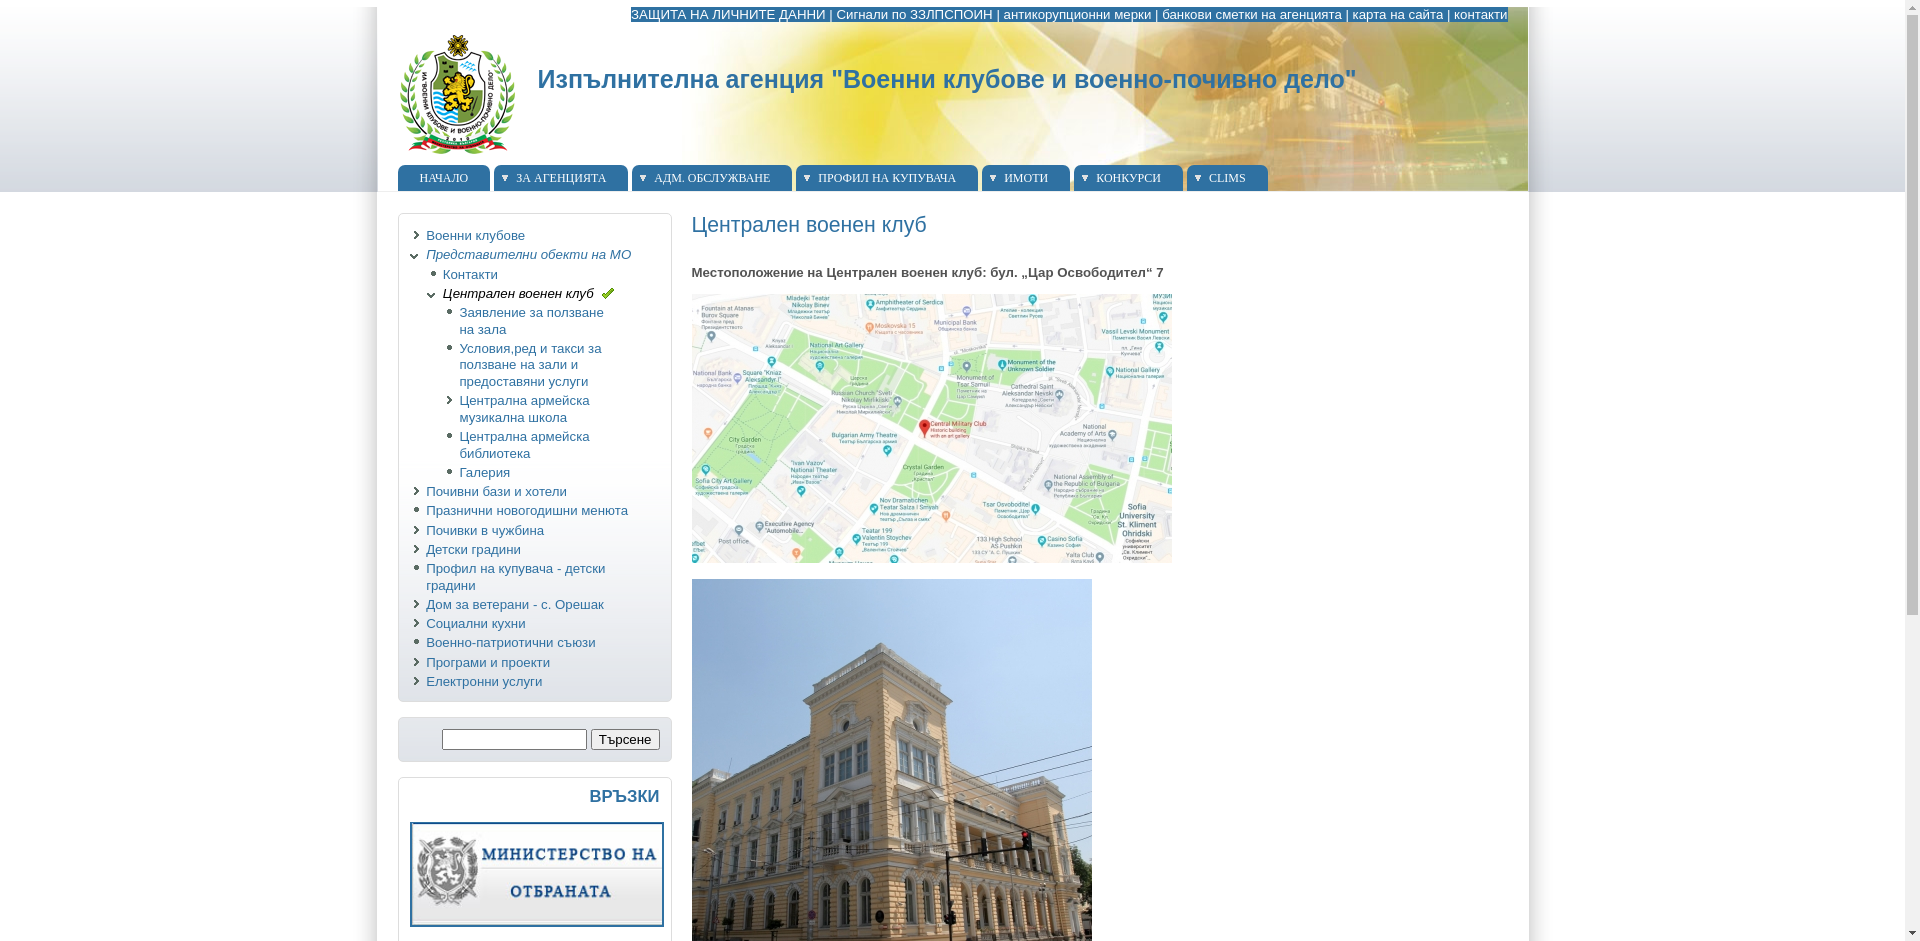Click bullet icon beside Галерия
Viewport: 1920px width, 941px height.
pos(450,471)
